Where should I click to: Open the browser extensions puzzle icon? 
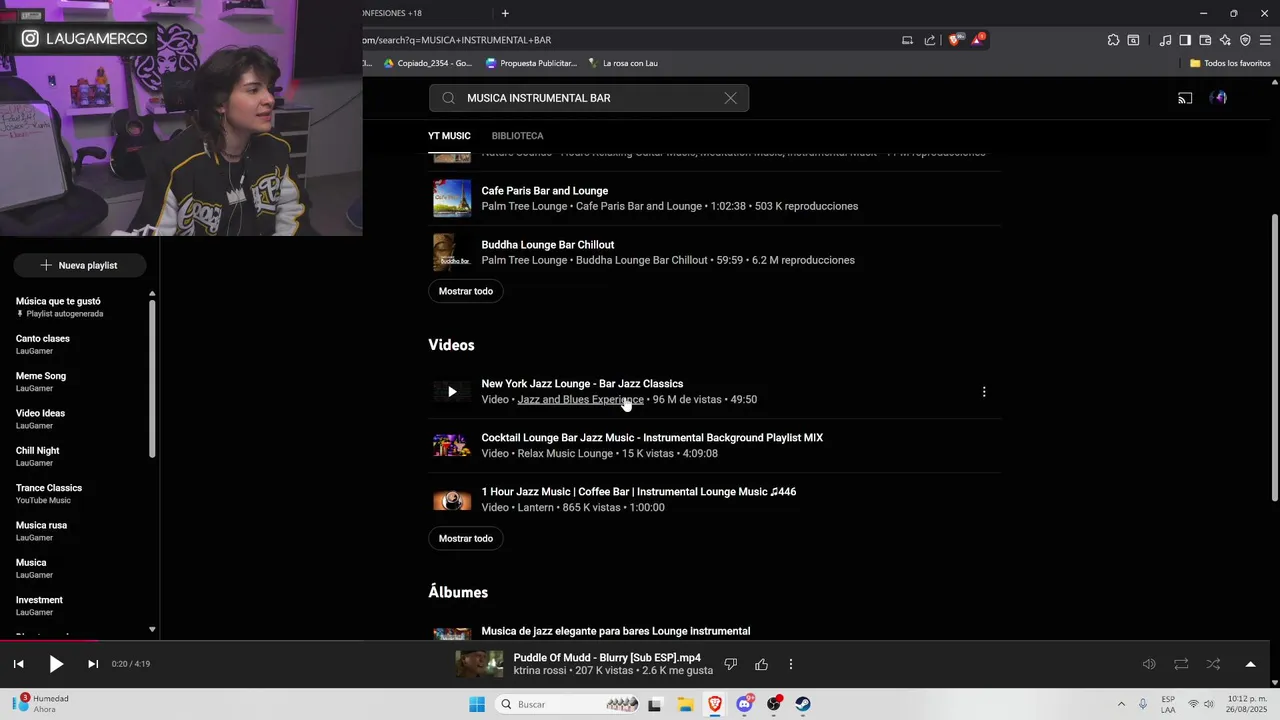1113,40
